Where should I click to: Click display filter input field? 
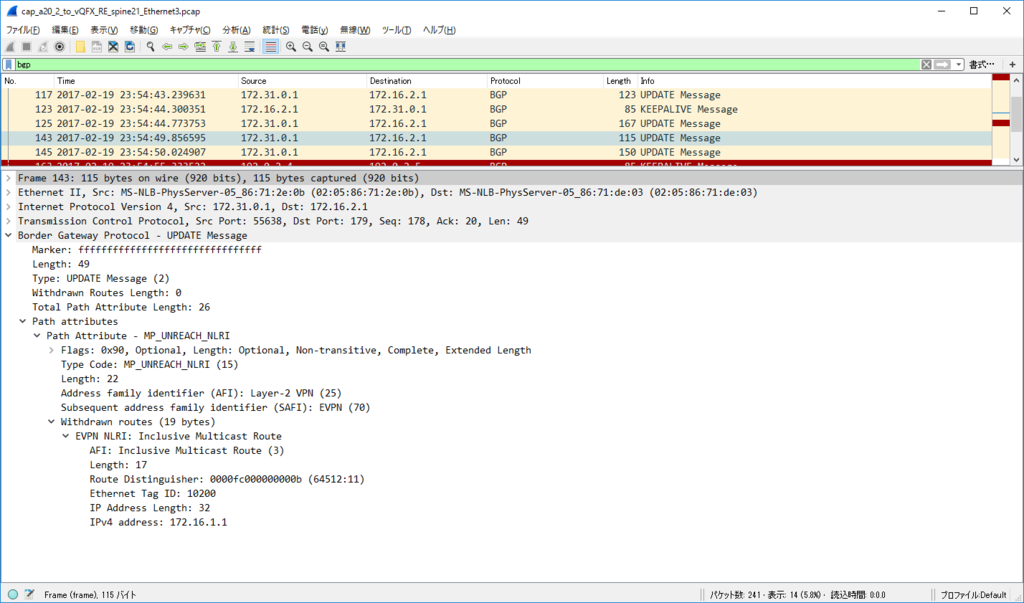[x=467, y=65]
